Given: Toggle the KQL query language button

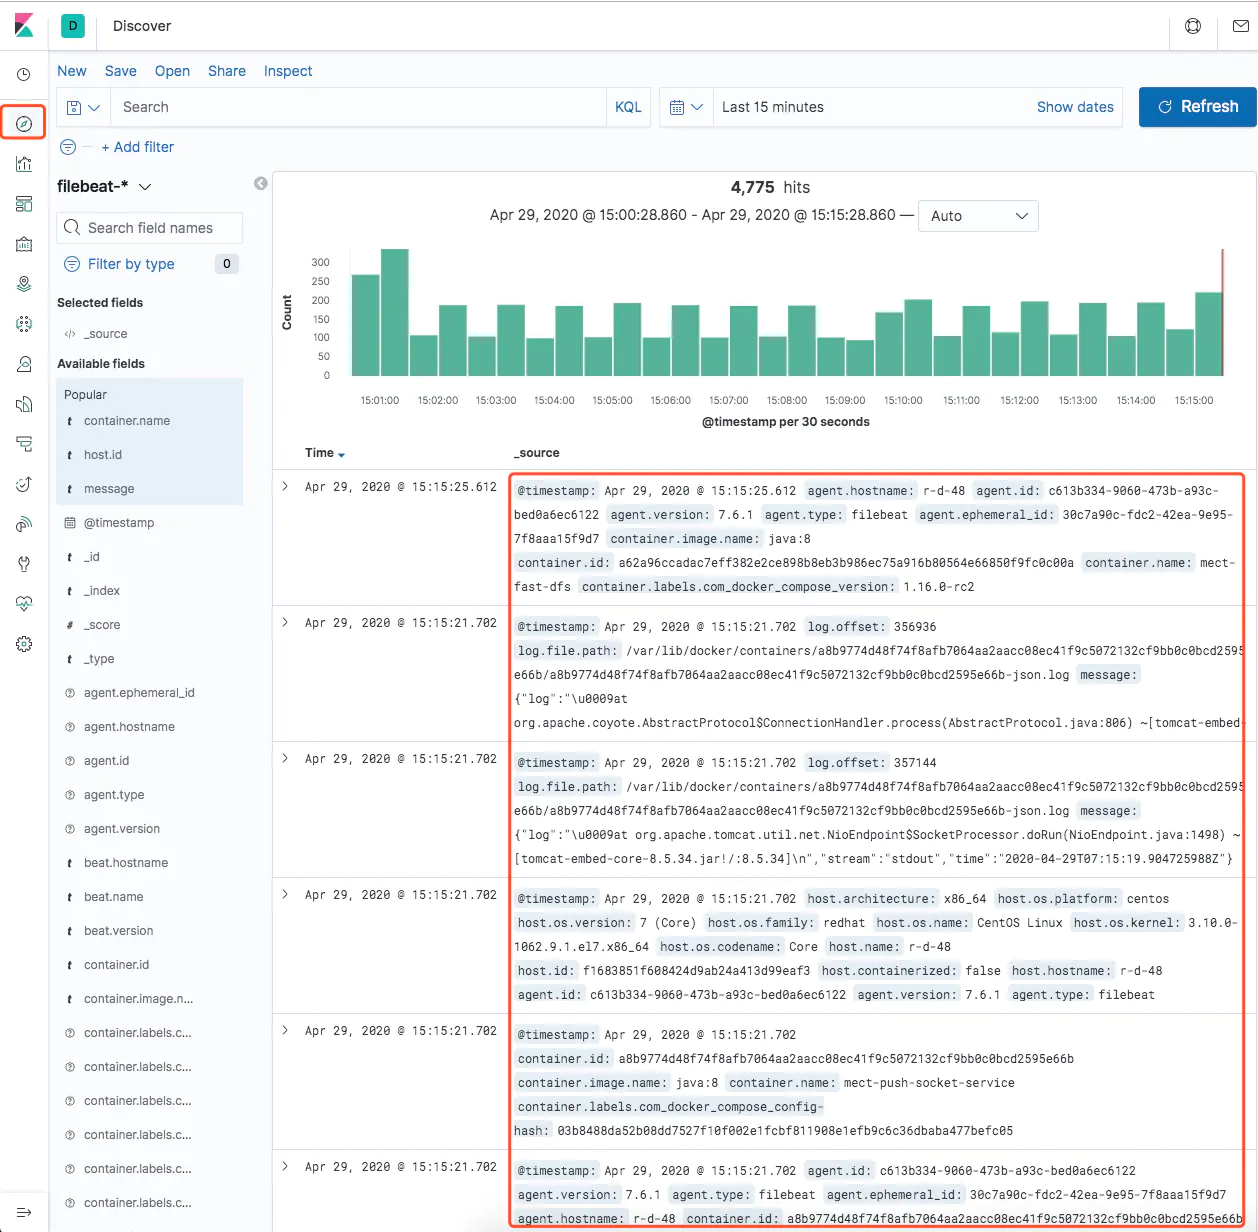Looking at the screenshot, I should (x=628, y=107).
